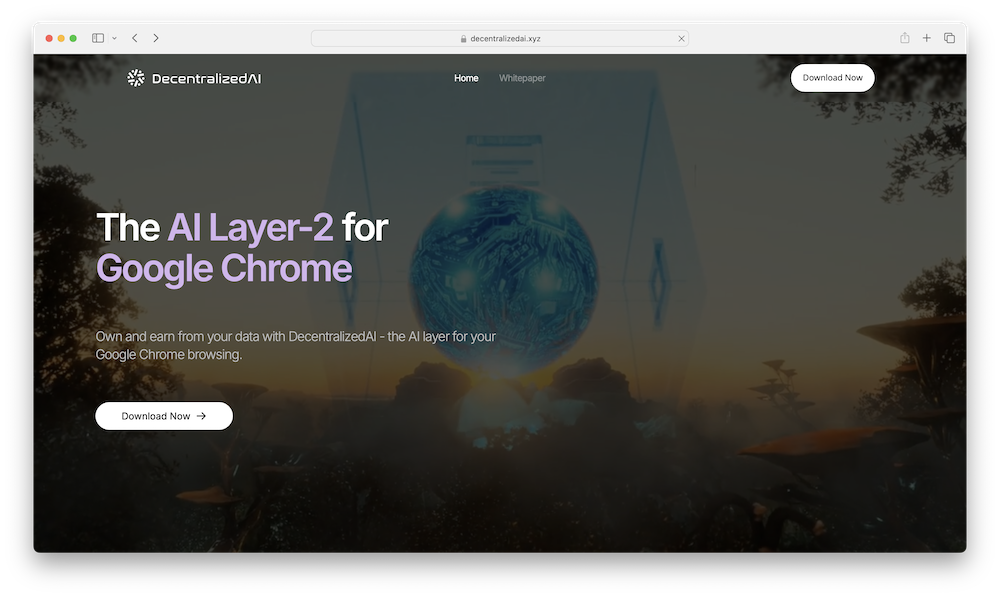Go forward with the right arrow
1000x597 pixels.
156,38
